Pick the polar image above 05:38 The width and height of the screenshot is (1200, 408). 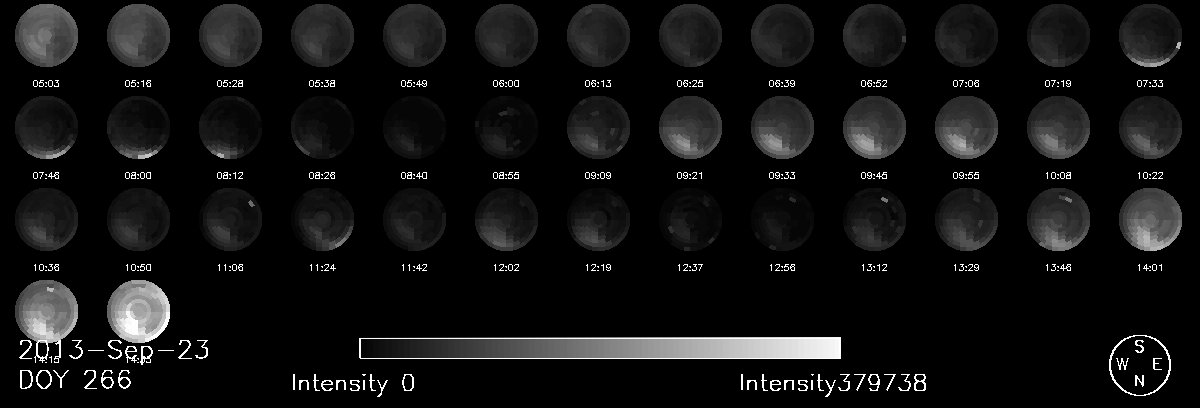323,35
